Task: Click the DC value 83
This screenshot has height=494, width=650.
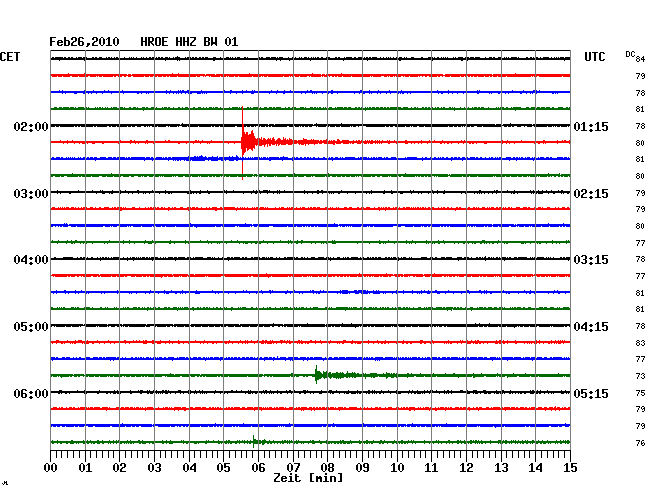Action: pos(640,343)
